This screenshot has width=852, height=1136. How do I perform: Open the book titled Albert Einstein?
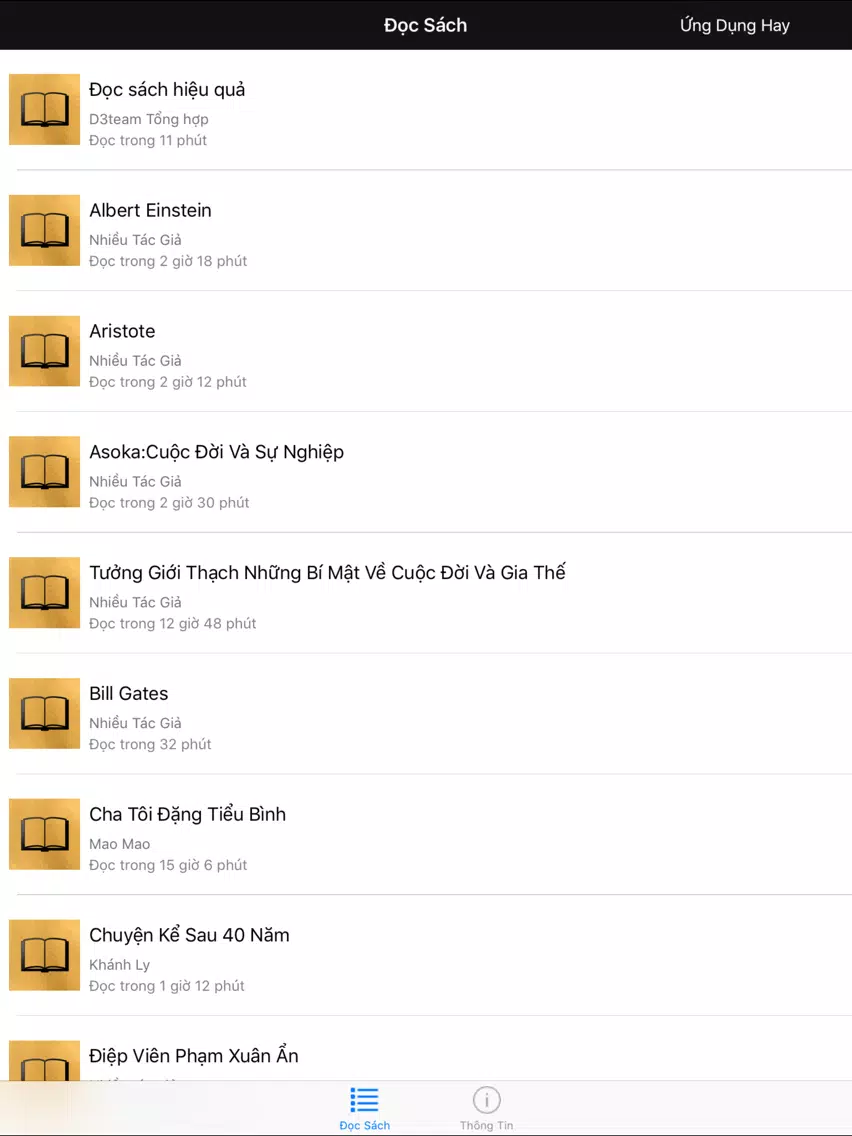click(151, 210)
